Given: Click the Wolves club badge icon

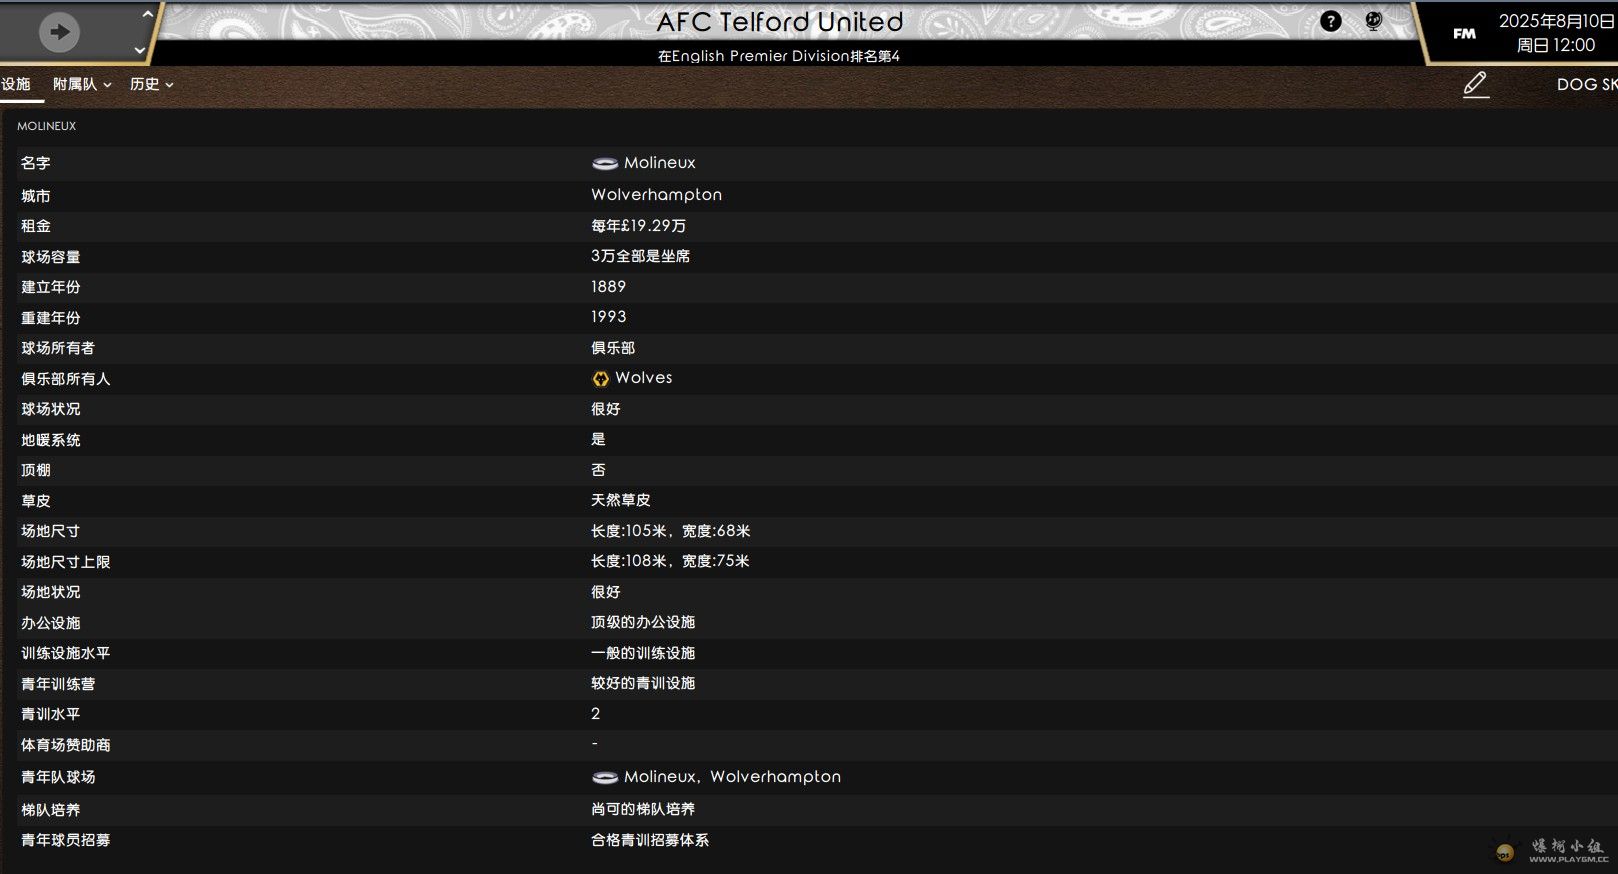Looking at the screenshot, I should (x=600, y=379).
